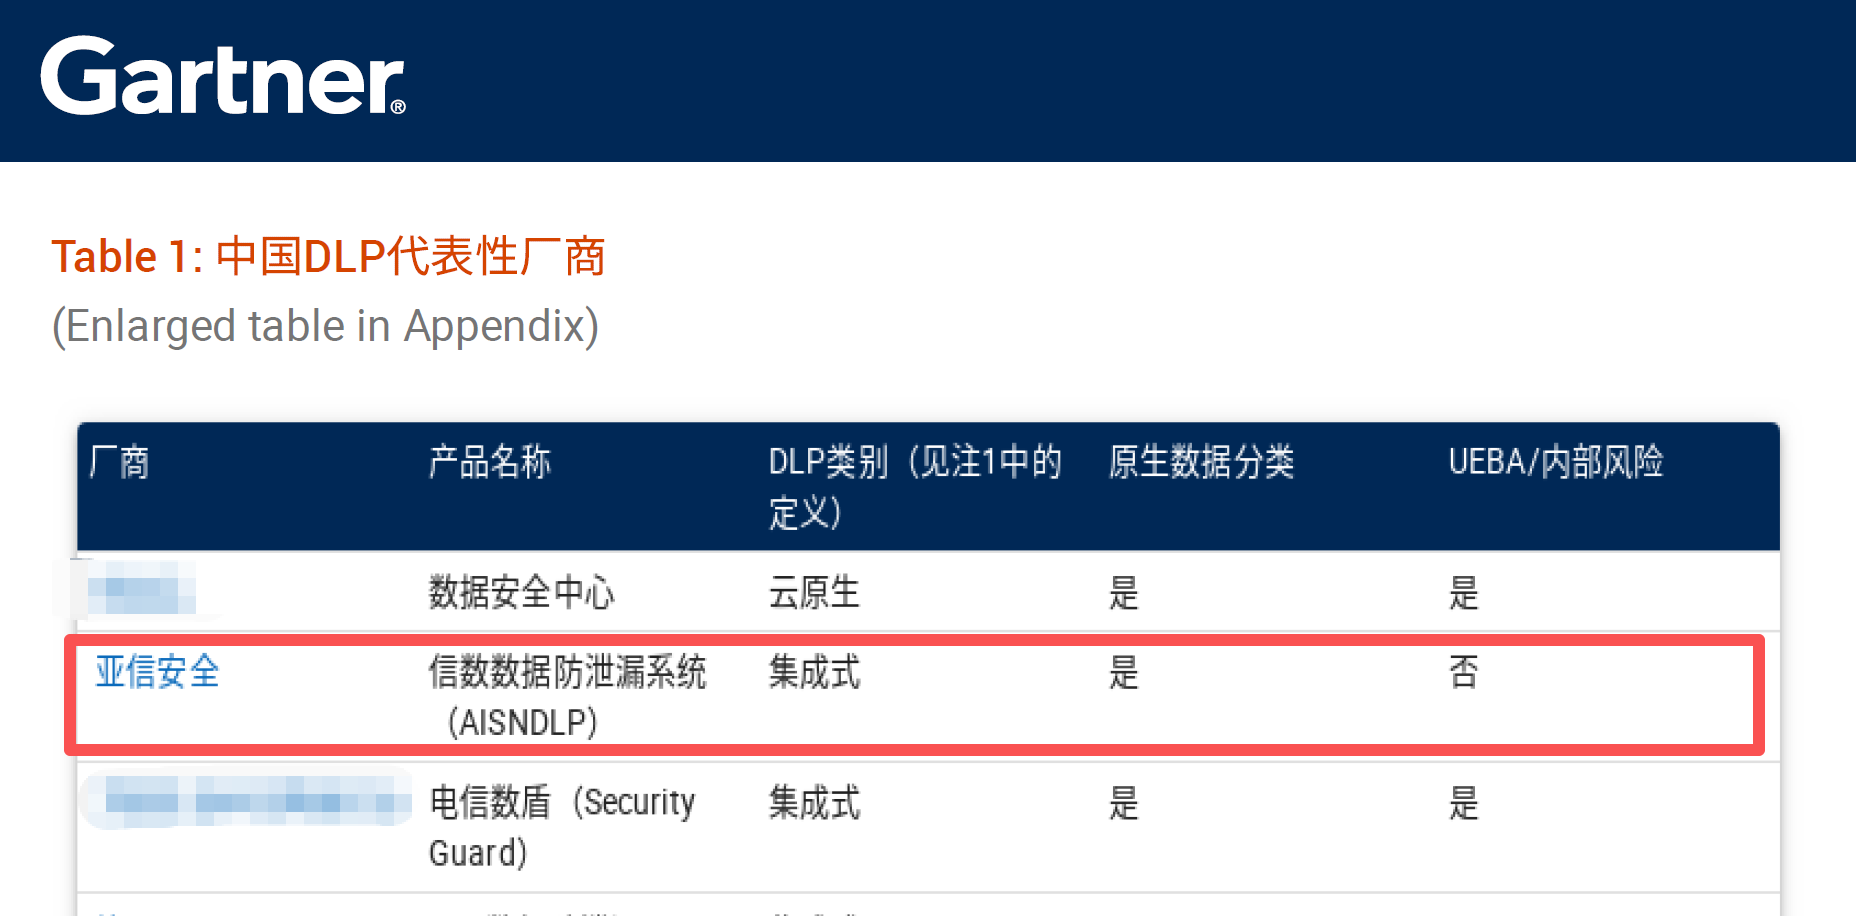The width and height of the screenshot is (1856, 916).
Task: Click the Gartner logo
Action: click(222, 77)
